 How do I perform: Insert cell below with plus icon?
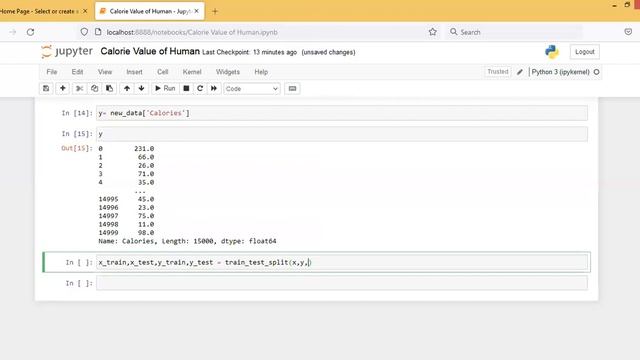pyautogui.click(x=62, y=89)
